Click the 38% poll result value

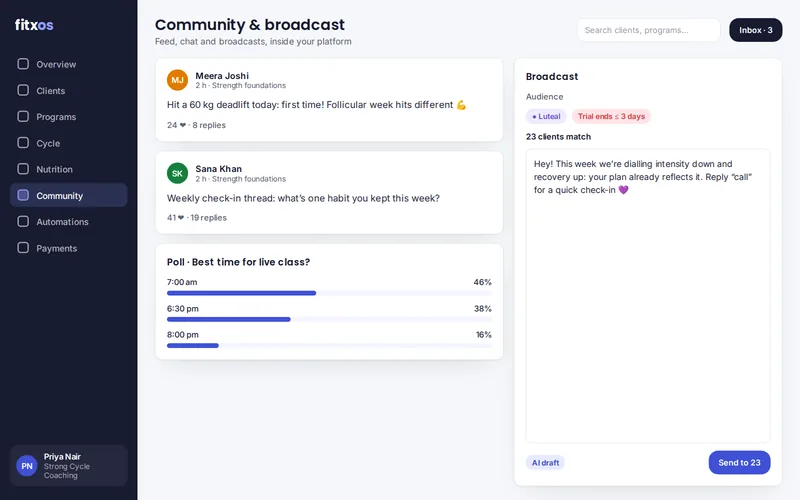(x=482, y=309)
